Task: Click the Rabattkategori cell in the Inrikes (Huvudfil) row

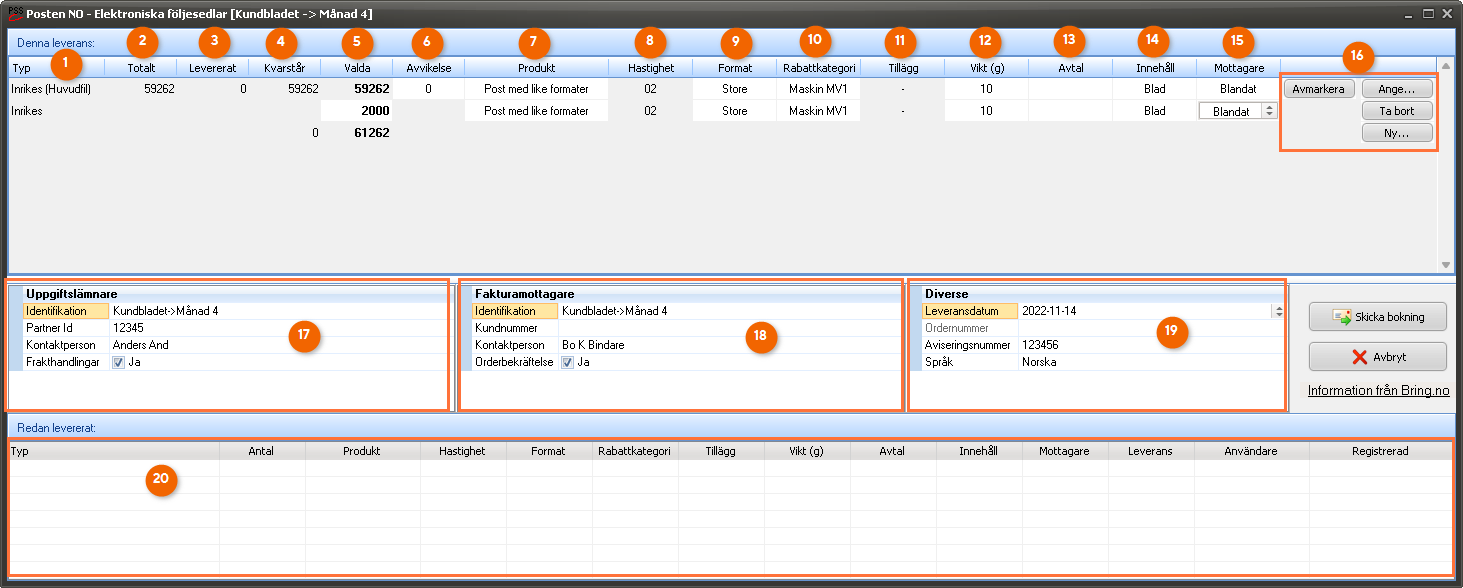Action: click(818, 89)
